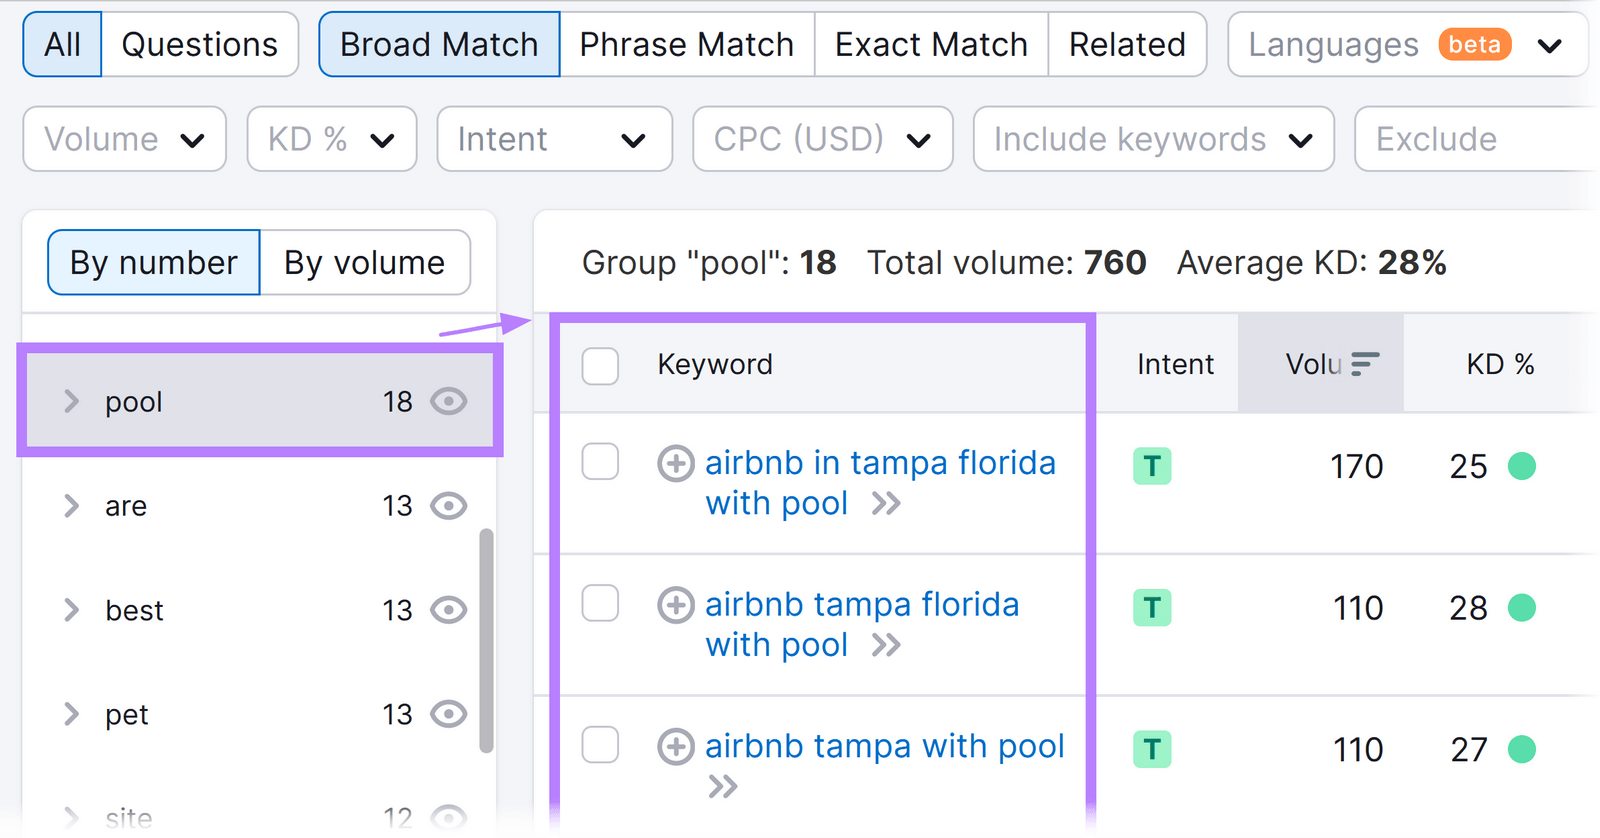Click the Intent column header
Screen dimensions: 1600x838
[1175, 364]
